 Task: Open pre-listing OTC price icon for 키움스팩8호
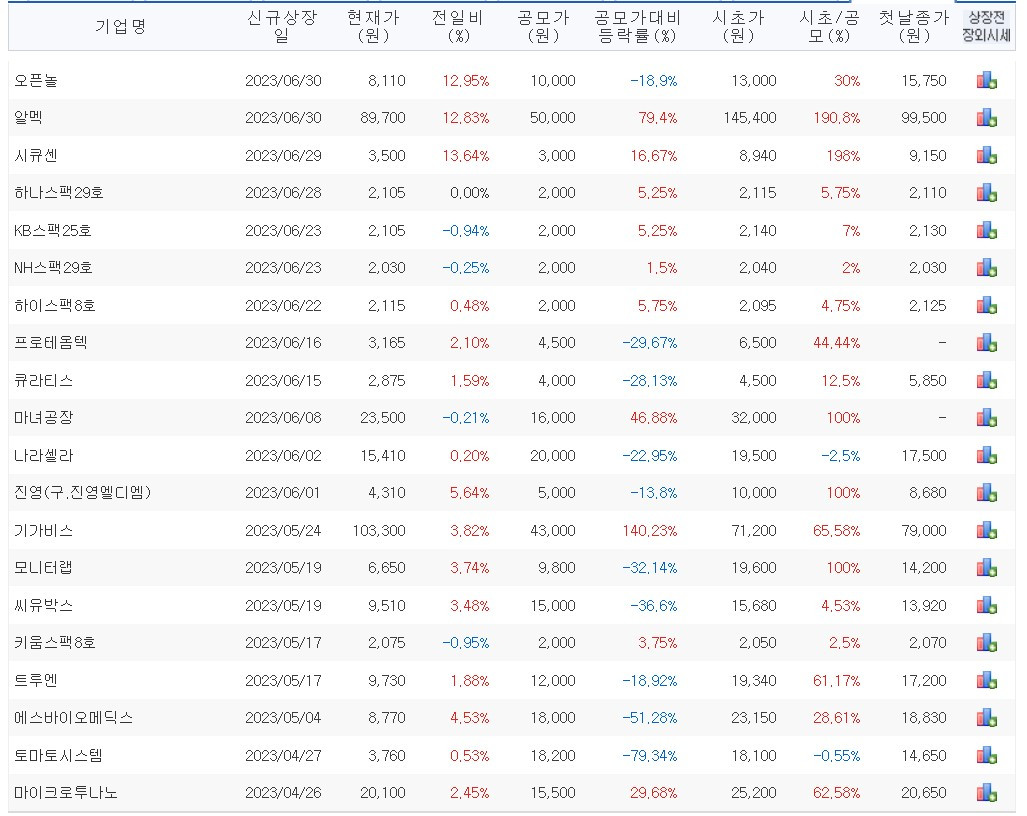(986, 642)
